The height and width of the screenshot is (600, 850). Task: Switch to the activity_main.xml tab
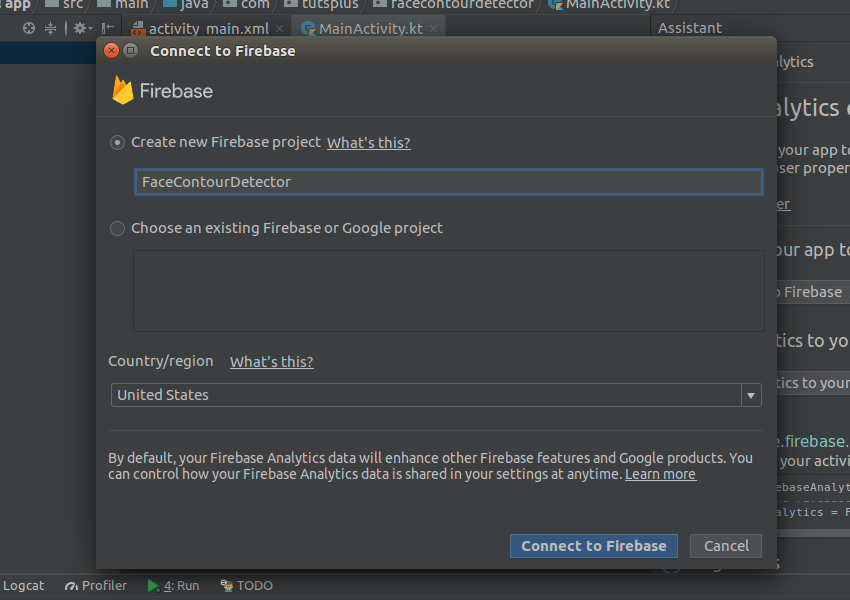(x=205, y=28)
